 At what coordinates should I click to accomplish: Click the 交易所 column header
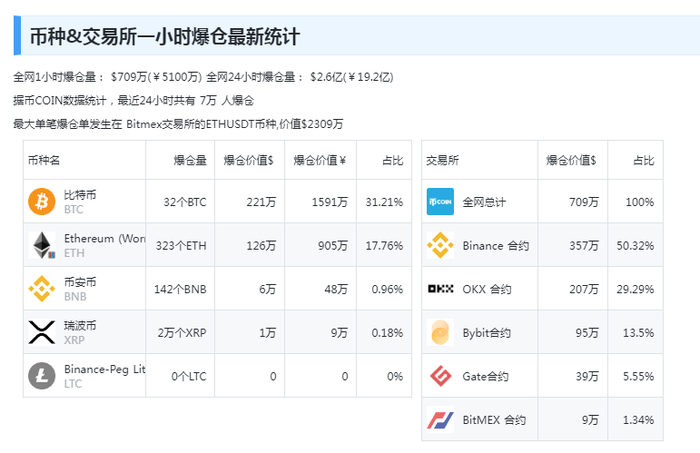[x=443, y=160]
